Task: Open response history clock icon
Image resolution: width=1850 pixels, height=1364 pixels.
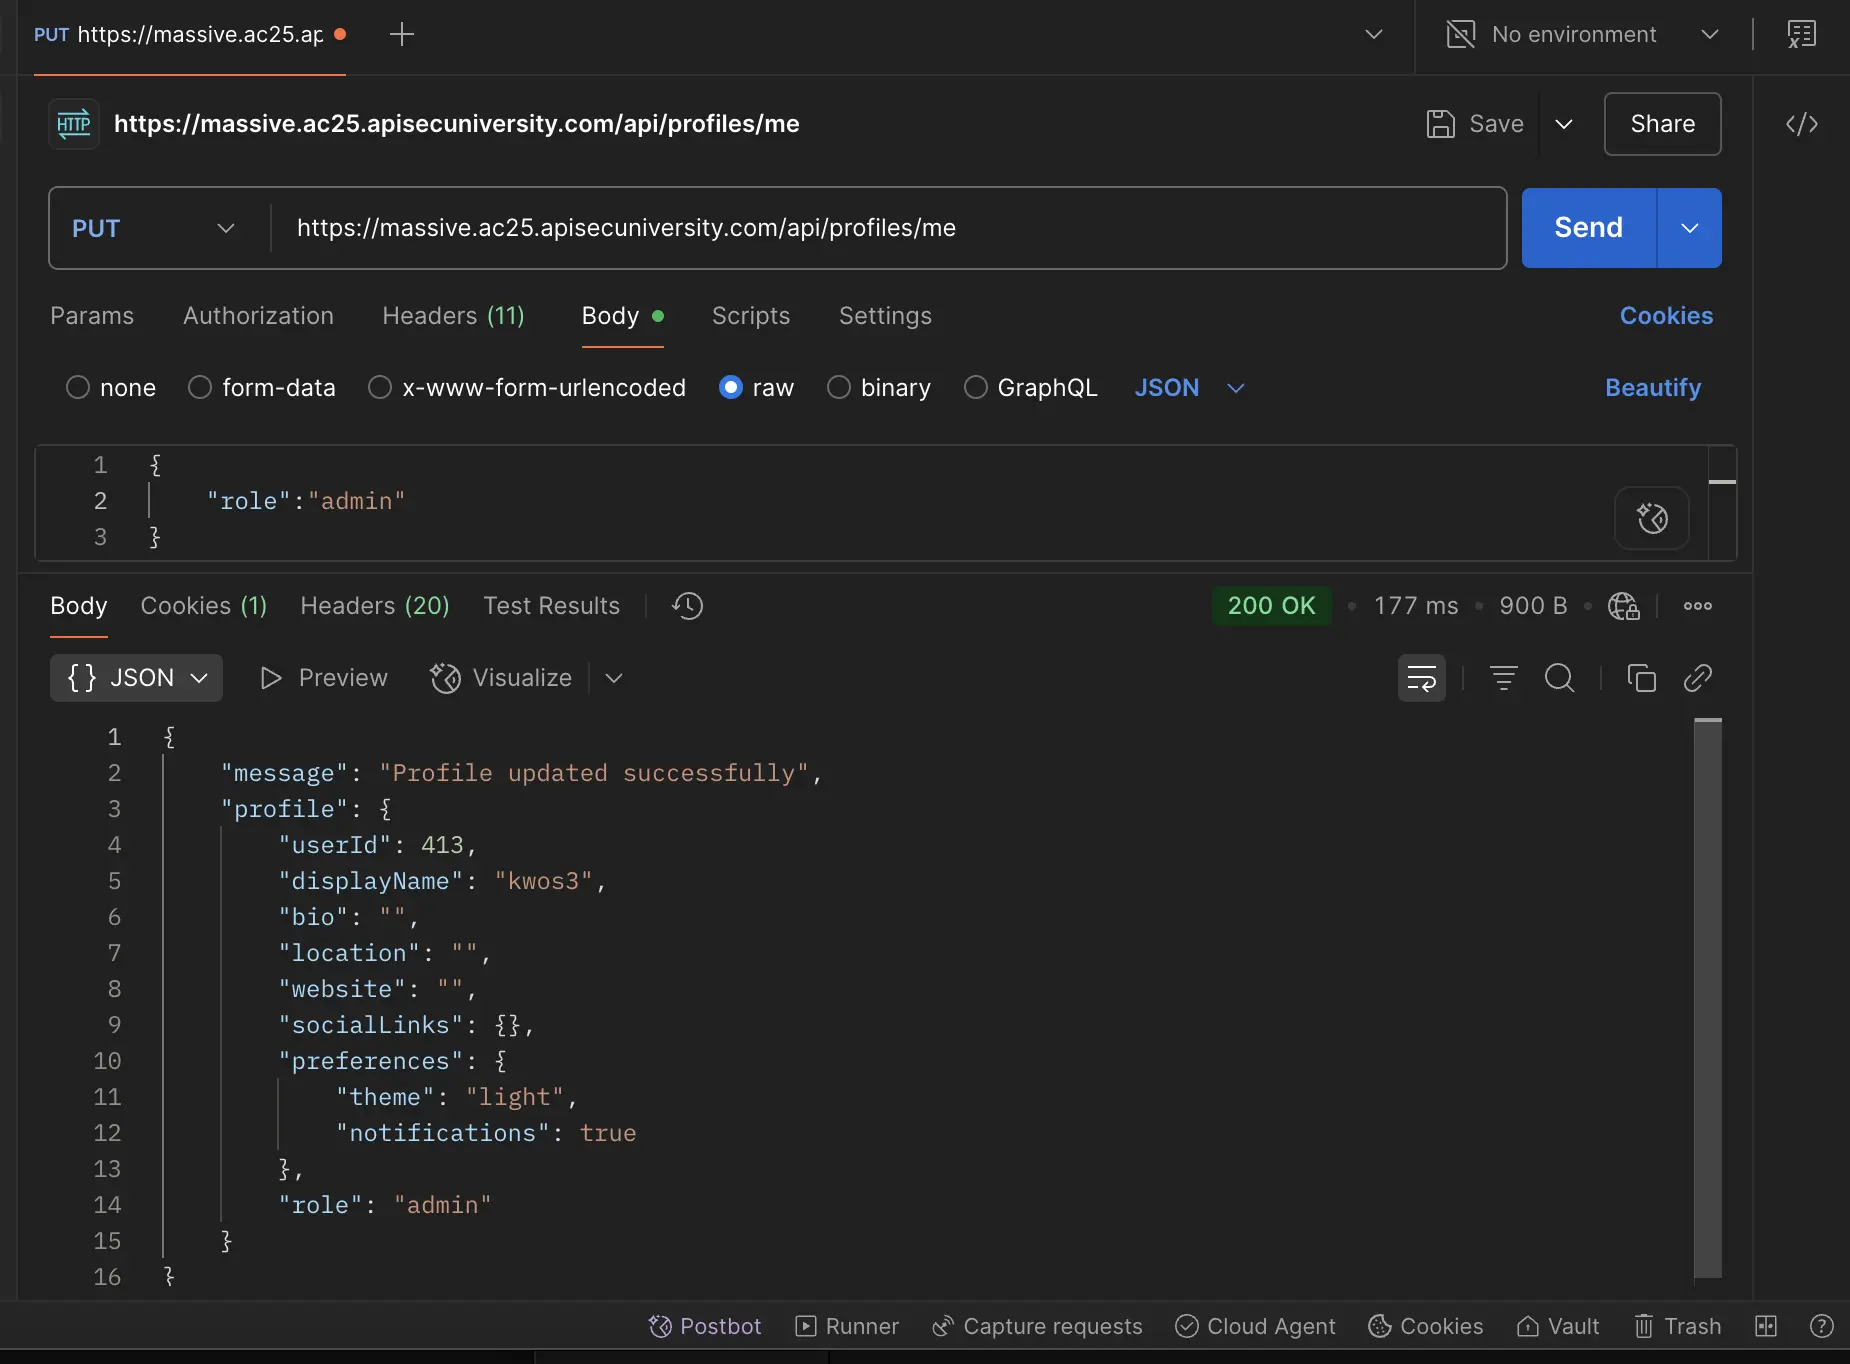Action: tap(687, 605)
